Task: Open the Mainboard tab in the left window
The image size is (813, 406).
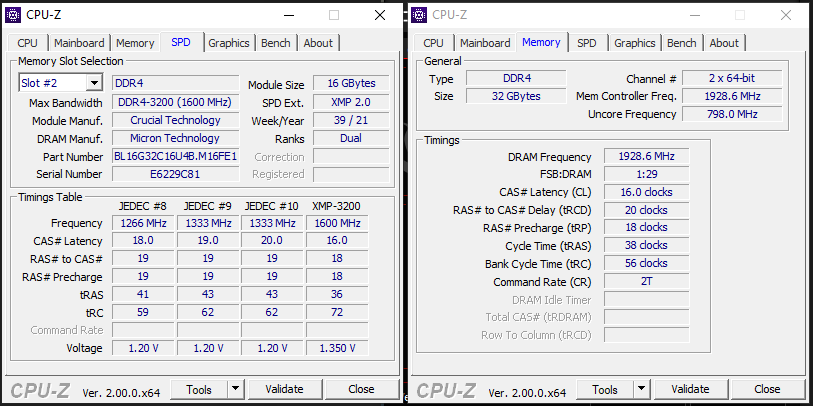Action: (79, 43)
